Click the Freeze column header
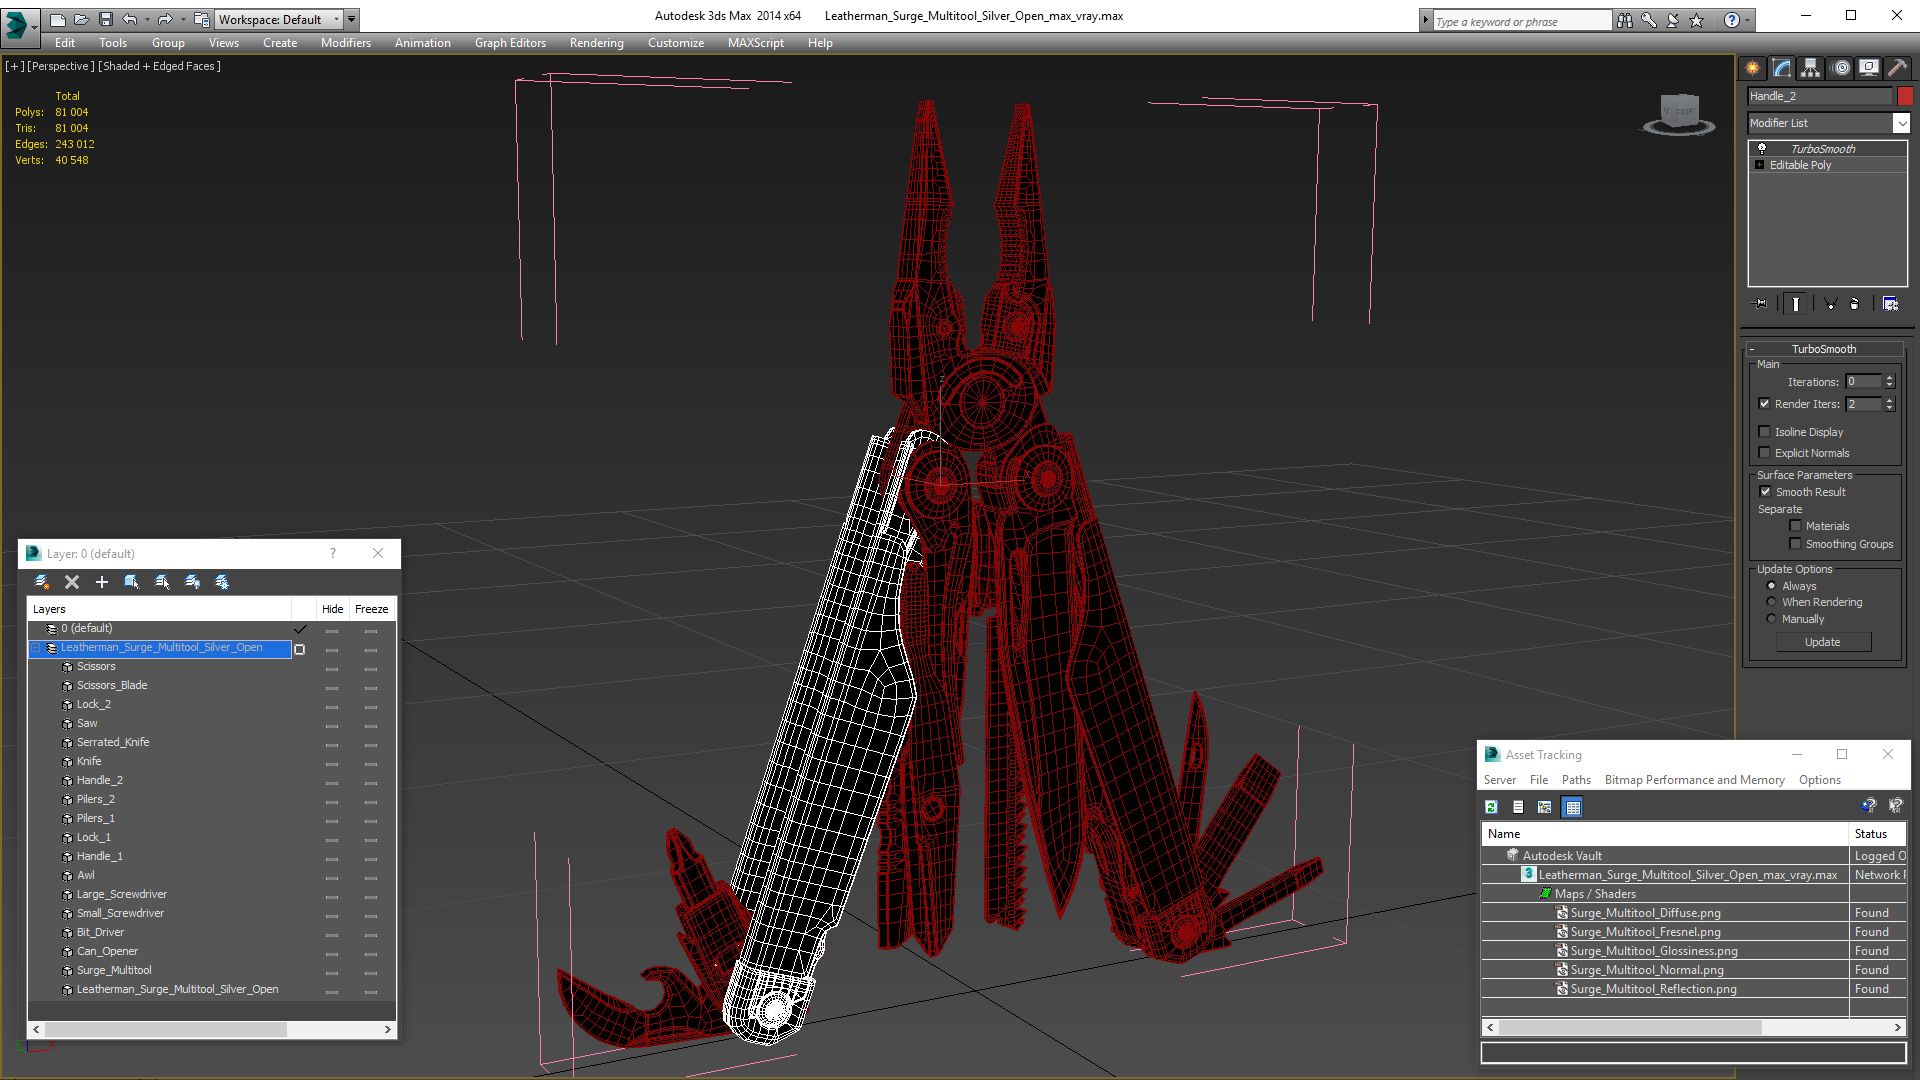 pyautogui.click(x=371, y=609)
